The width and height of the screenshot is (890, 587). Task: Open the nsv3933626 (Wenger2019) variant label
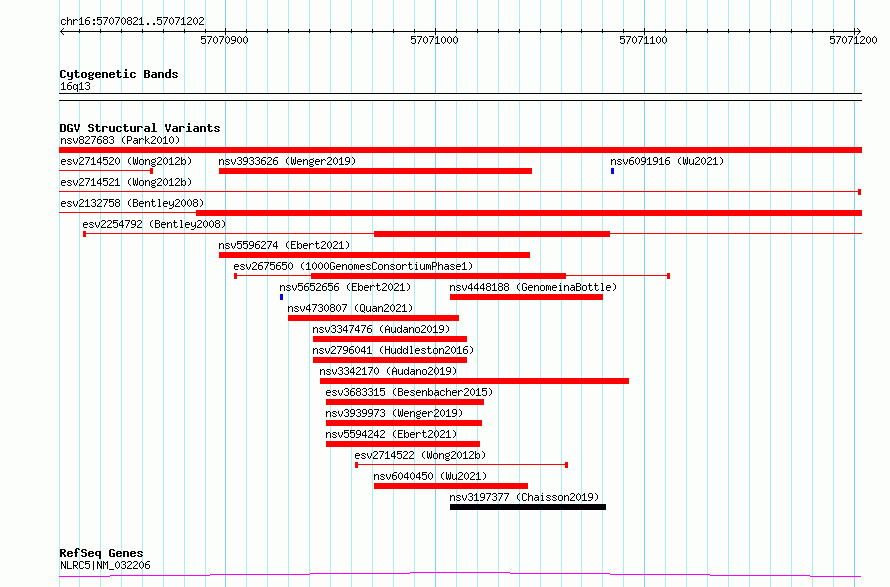[287, 161]
